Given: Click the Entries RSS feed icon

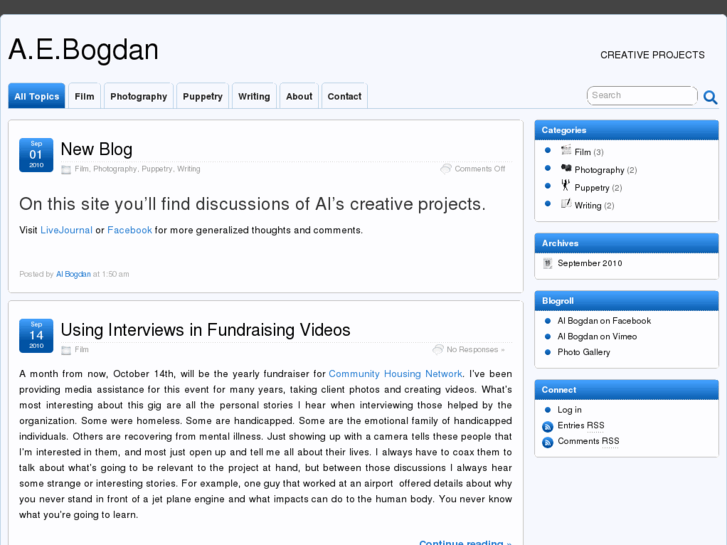Looking at the screenshot, I should click(x=548, y=427).
